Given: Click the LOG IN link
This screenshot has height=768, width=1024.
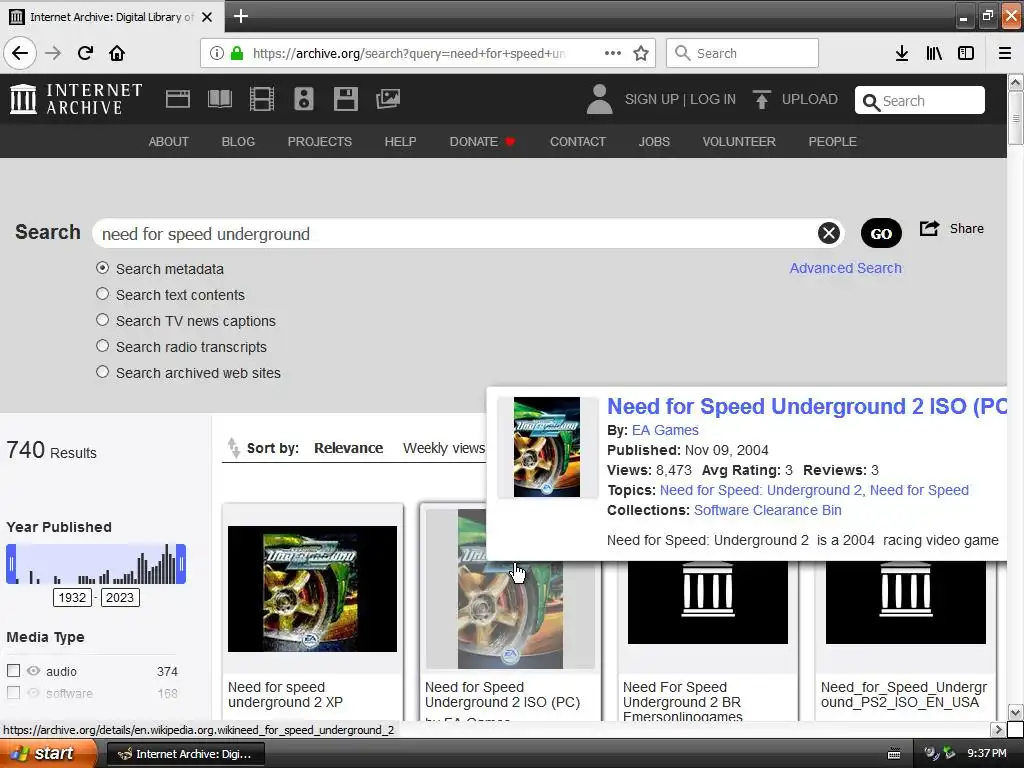Looking at the screenshot, I should (x=713, y=99).
